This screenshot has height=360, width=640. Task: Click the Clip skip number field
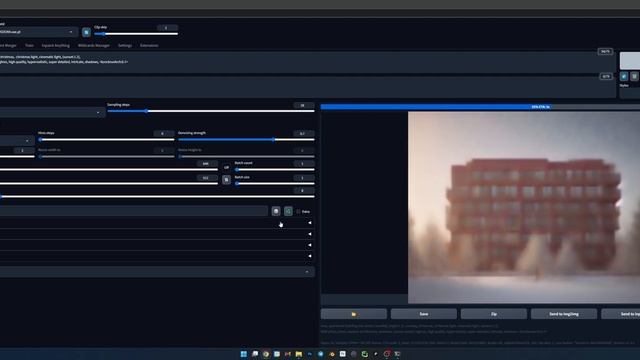point(167,28)
